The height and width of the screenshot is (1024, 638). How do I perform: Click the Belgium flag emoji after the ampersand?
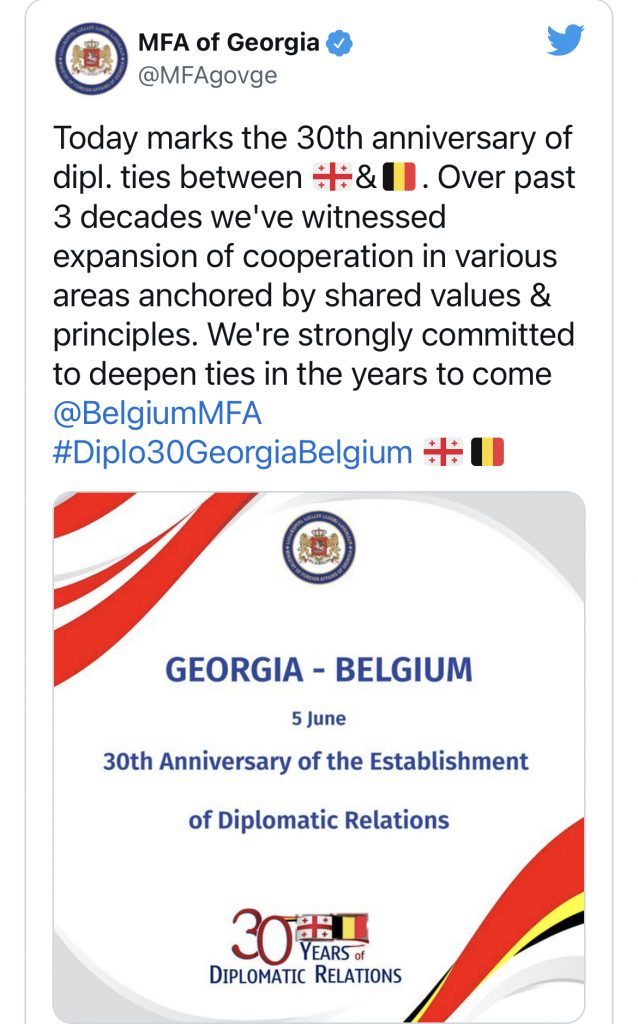(398, 178)
